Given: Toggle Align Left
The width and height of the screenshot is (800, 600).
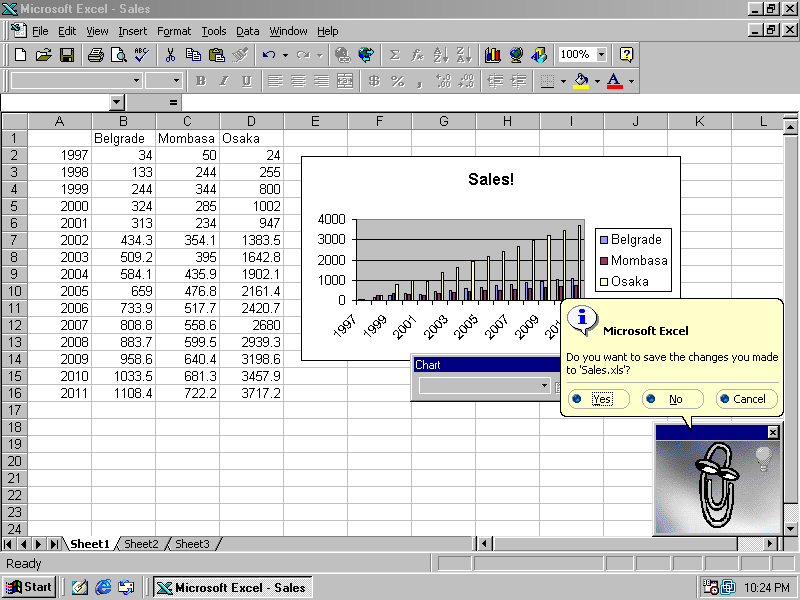Looking at the screenshot, I should coord(276,81).
